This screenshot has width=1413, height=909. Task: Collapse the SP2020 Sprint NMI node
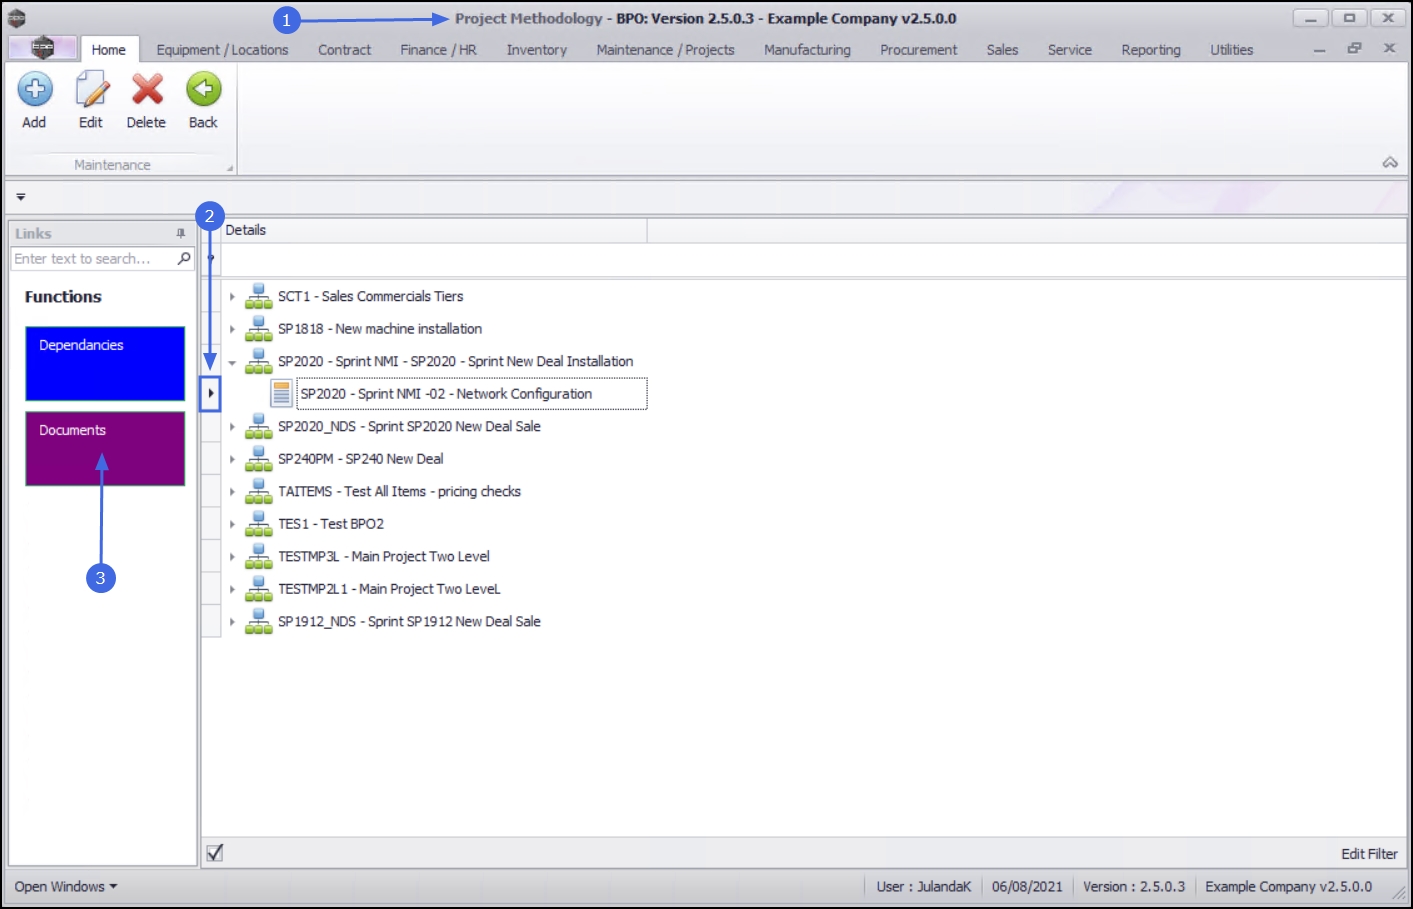tap(232, 362)
